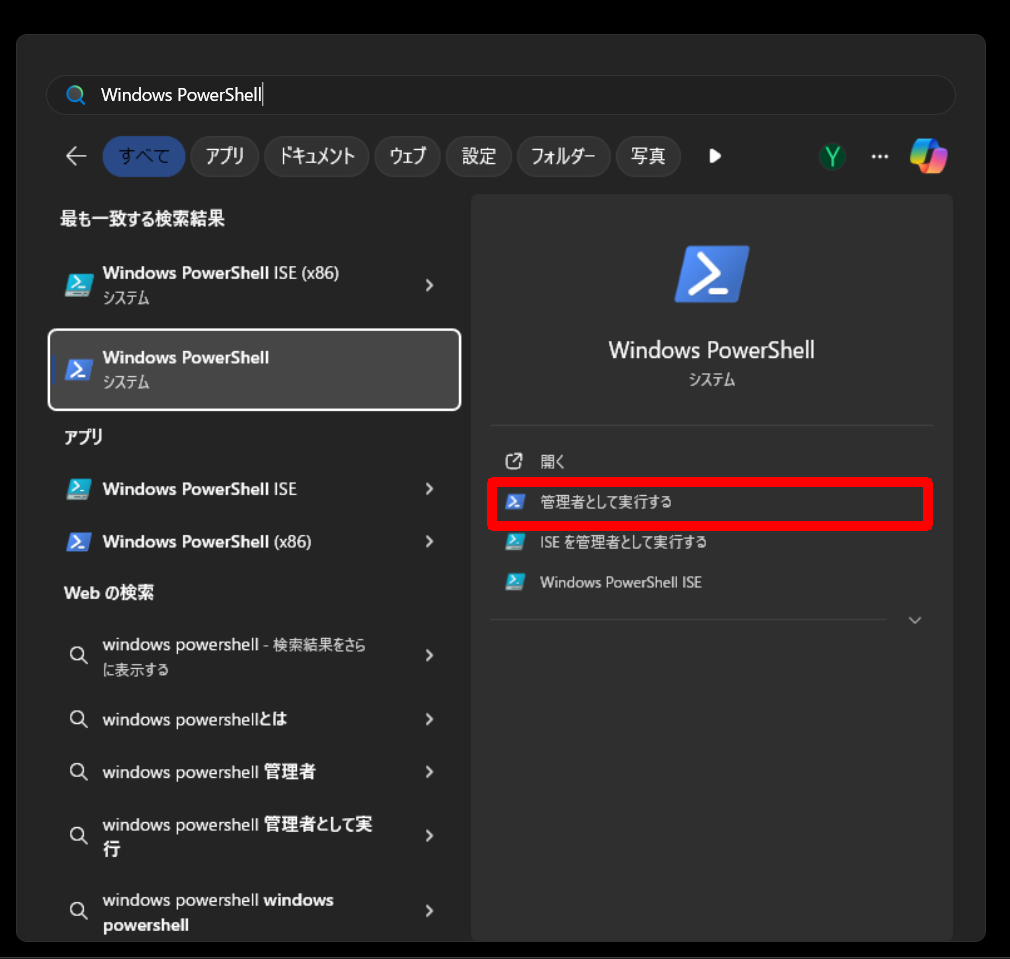Search web for 'windows powershell windows powershell'
The image size is (1010, 959).
pos(254,911)
